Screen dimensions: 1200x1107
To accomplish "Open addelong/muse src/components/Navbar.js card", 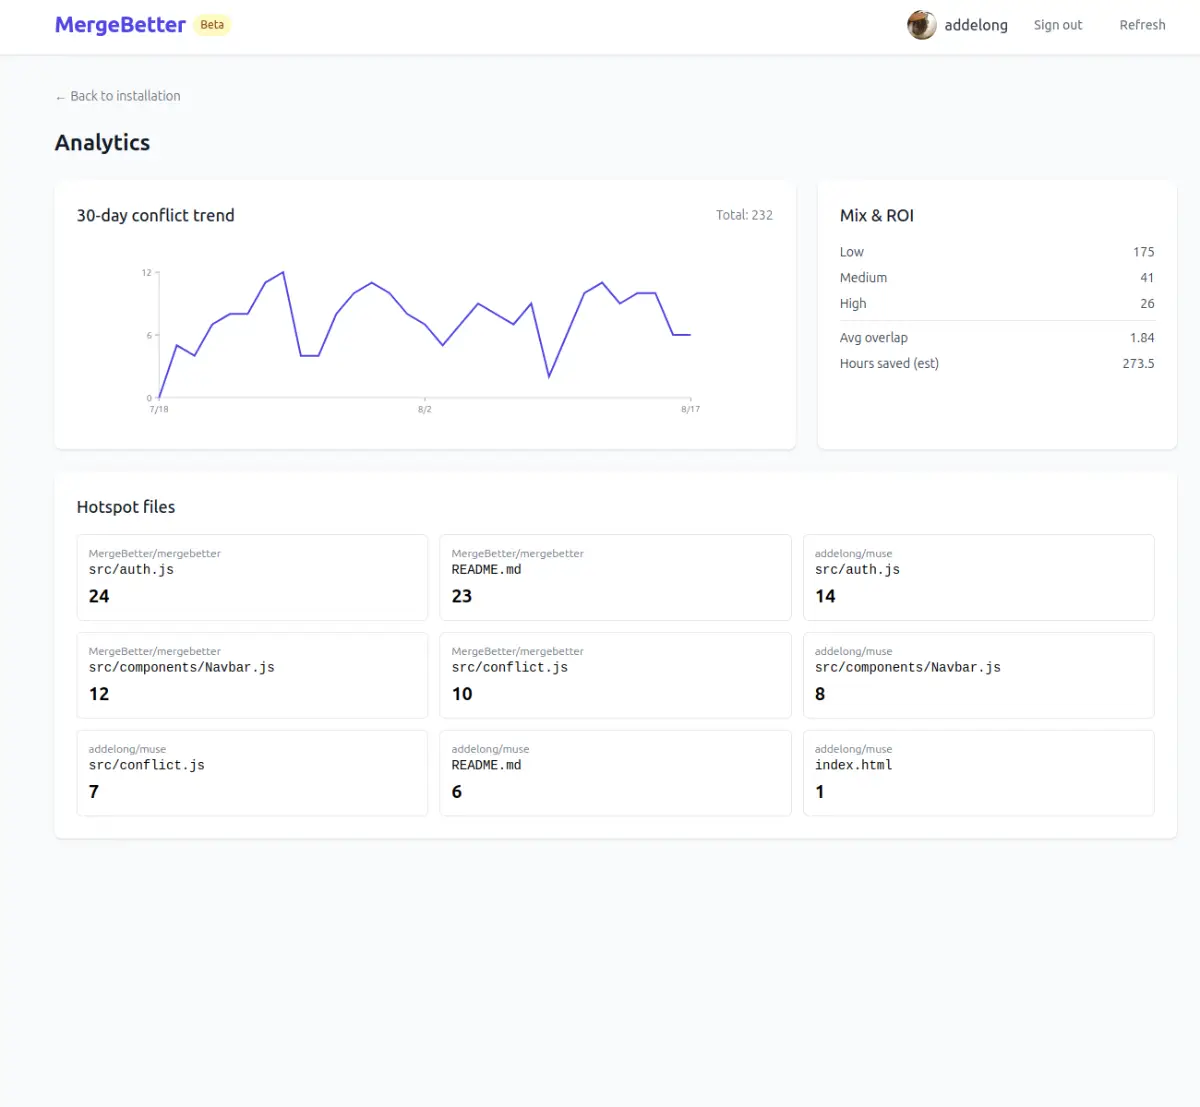I will (x=978, y=675).
